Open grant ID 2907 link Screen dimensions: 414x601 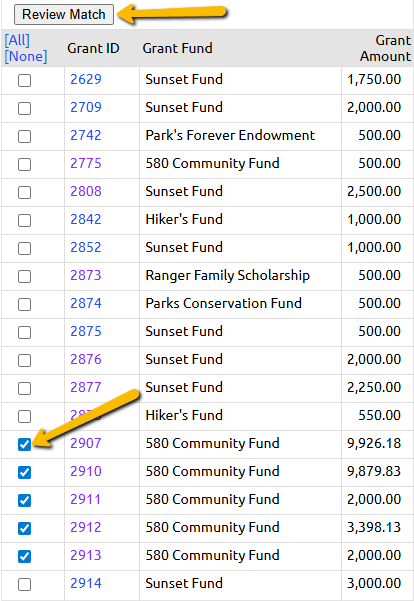tap(86, 443)
